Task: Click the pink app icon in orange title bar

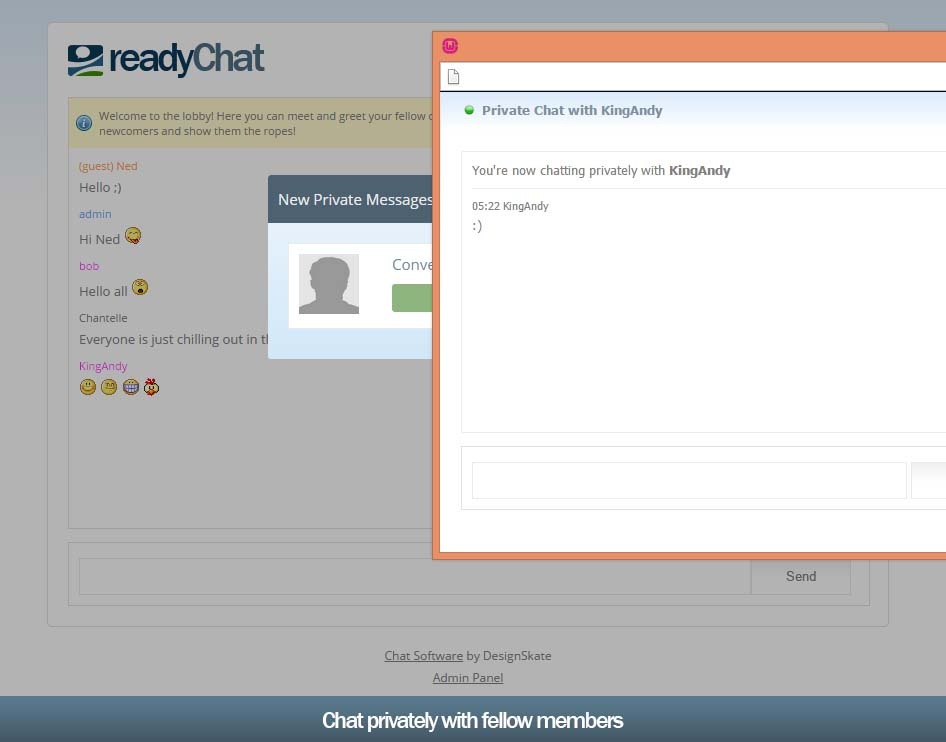Action: coord(450,46)
